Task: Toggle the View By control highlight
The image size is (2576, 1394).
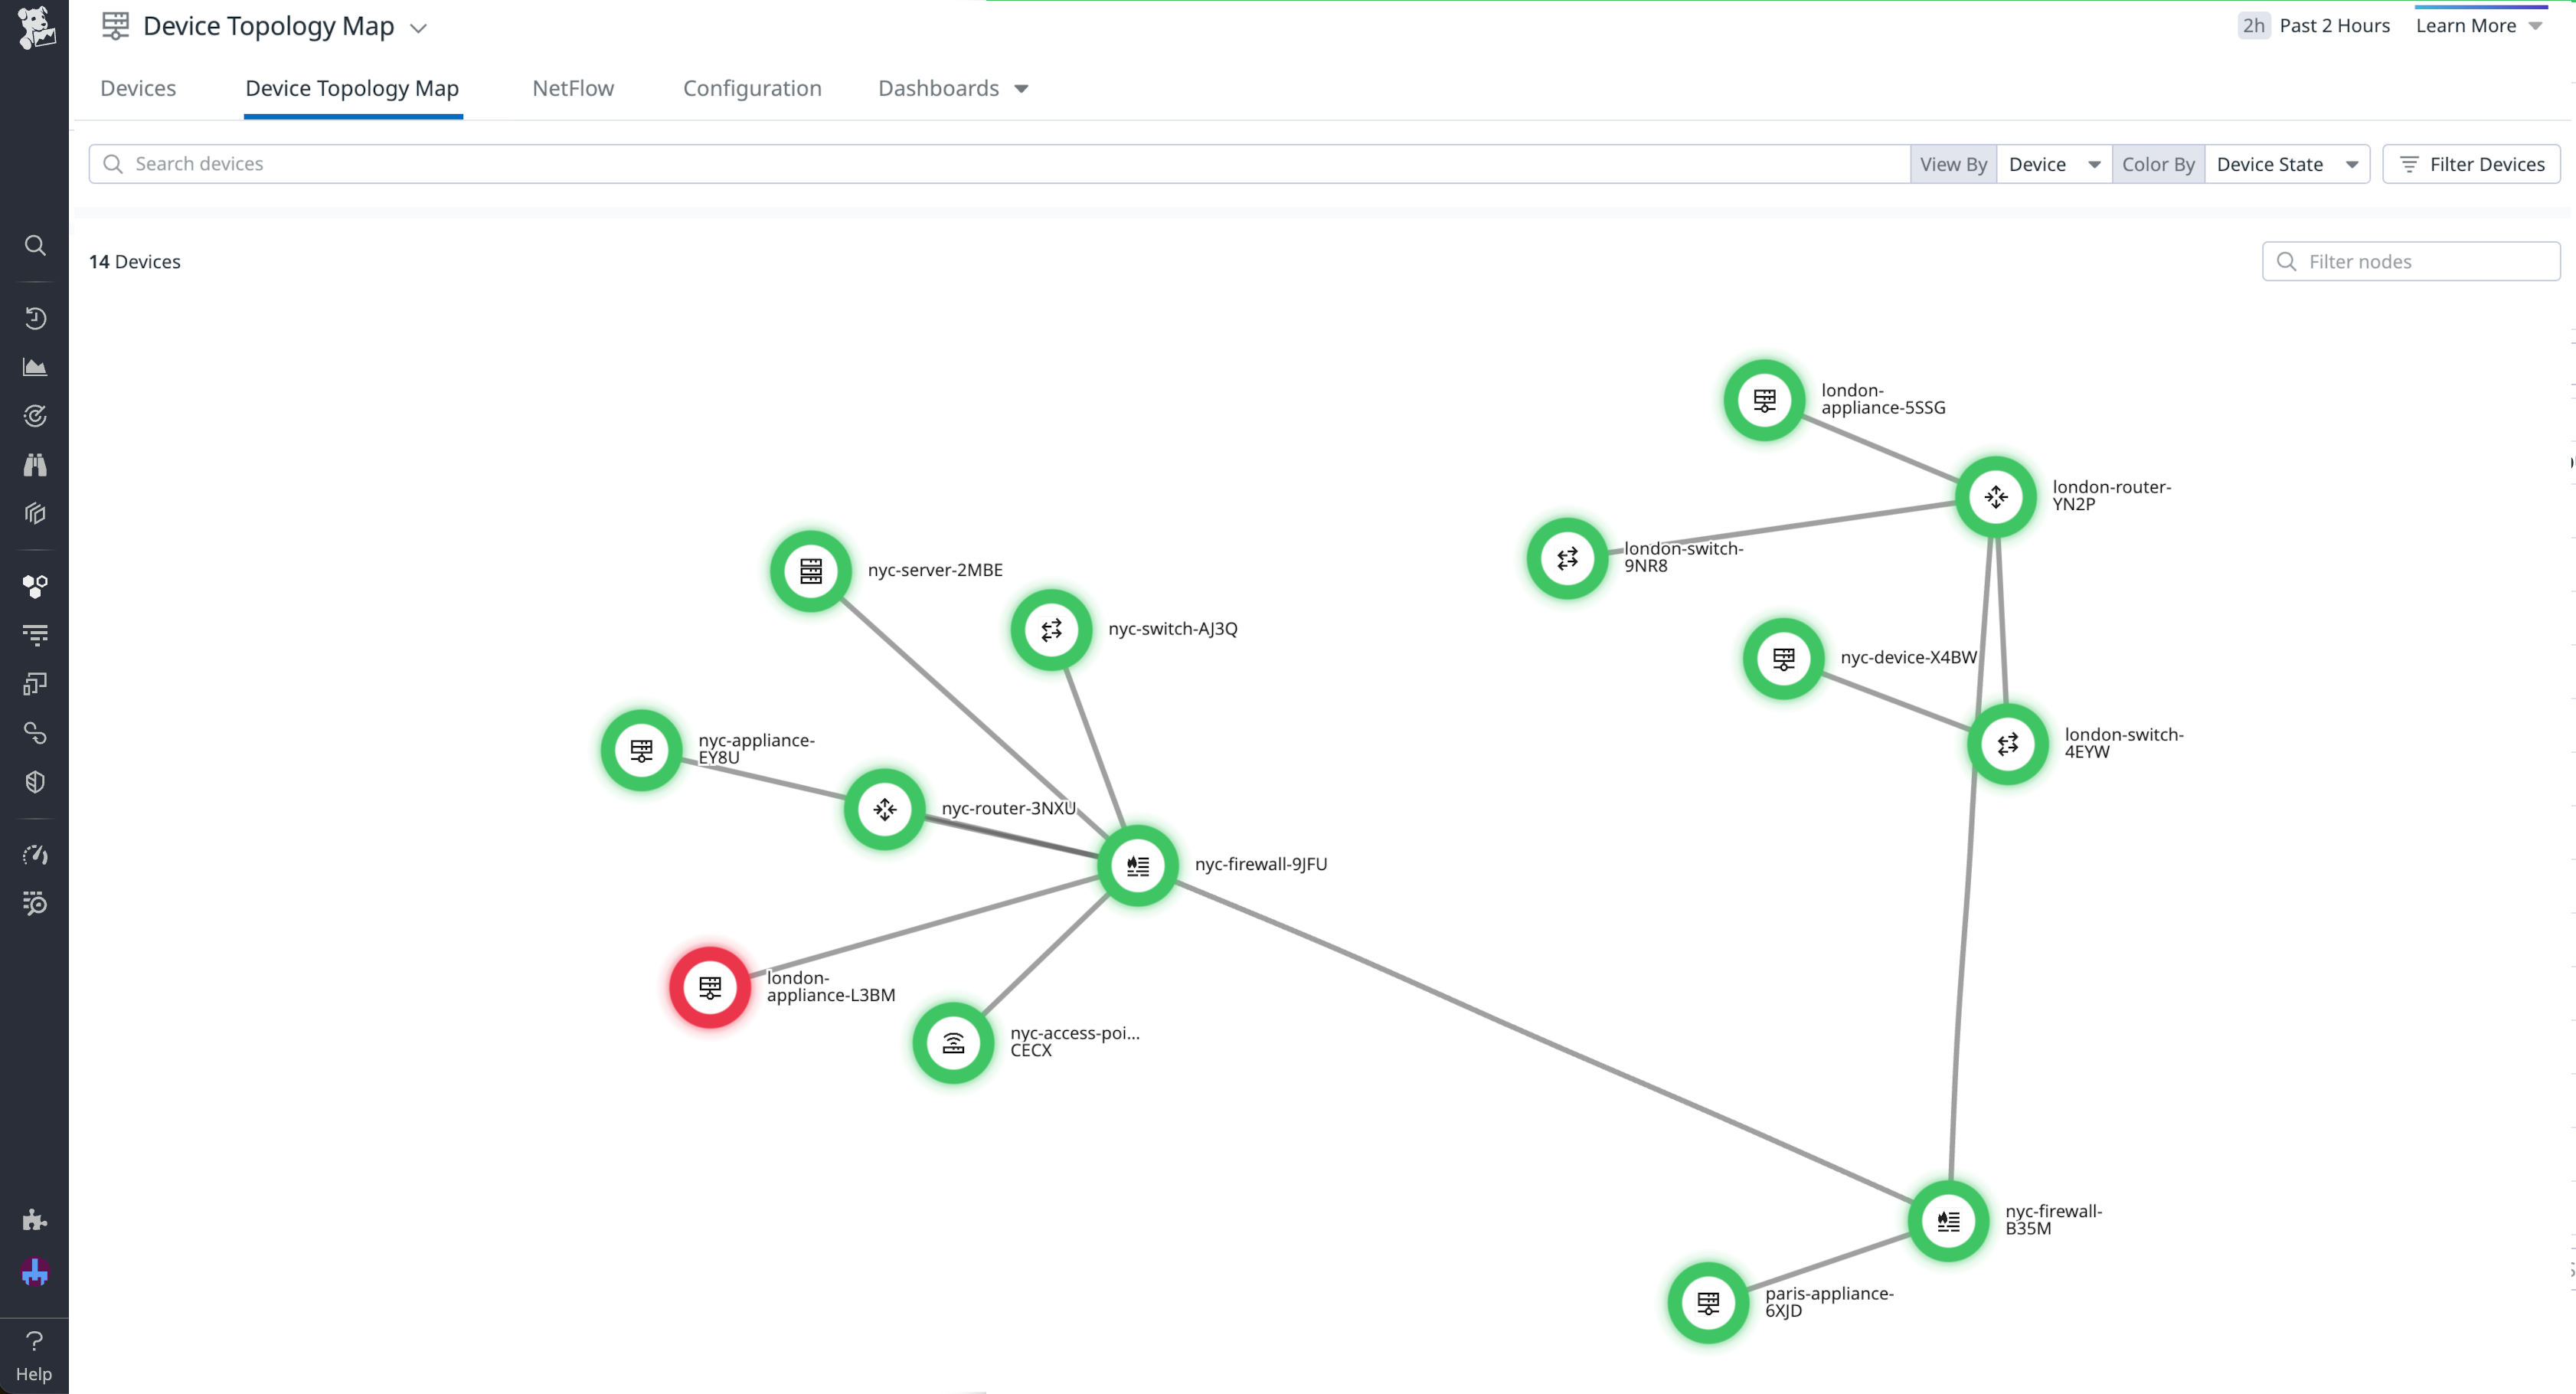Action: [x=1953, y=163]
